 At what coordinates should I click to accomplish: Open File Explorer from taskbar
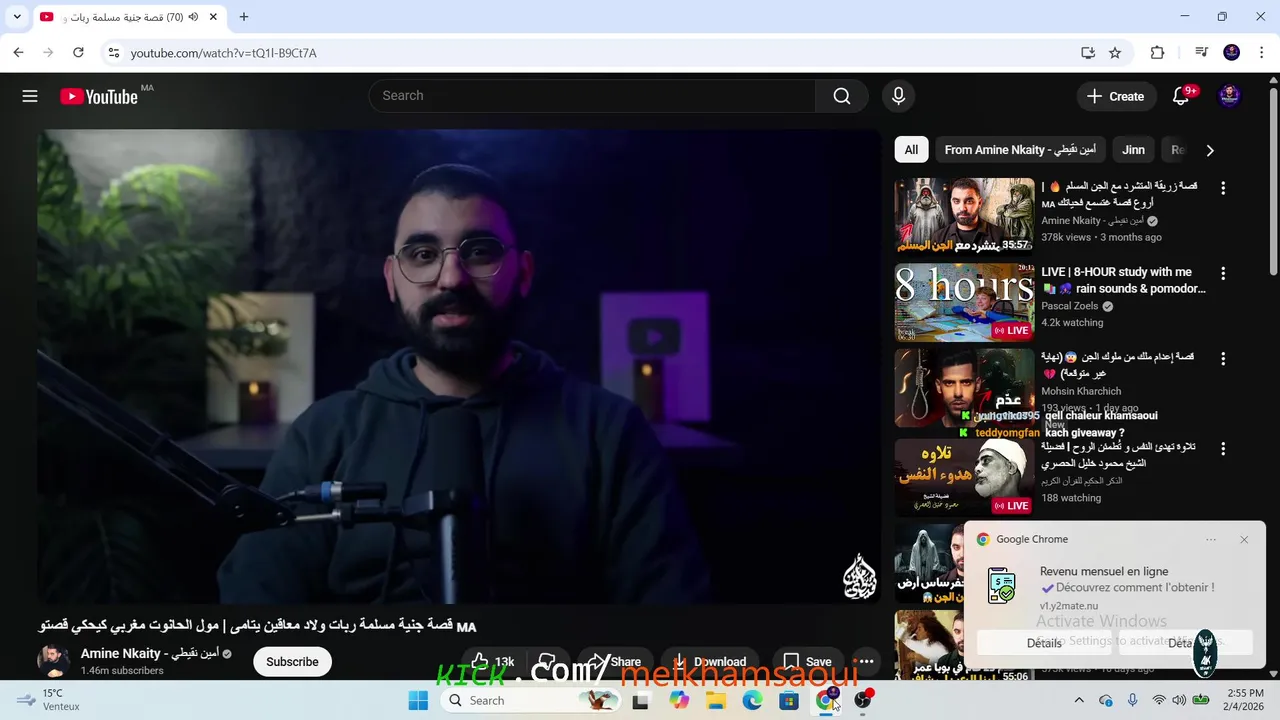pyautogui.click(x=716, y=700)
